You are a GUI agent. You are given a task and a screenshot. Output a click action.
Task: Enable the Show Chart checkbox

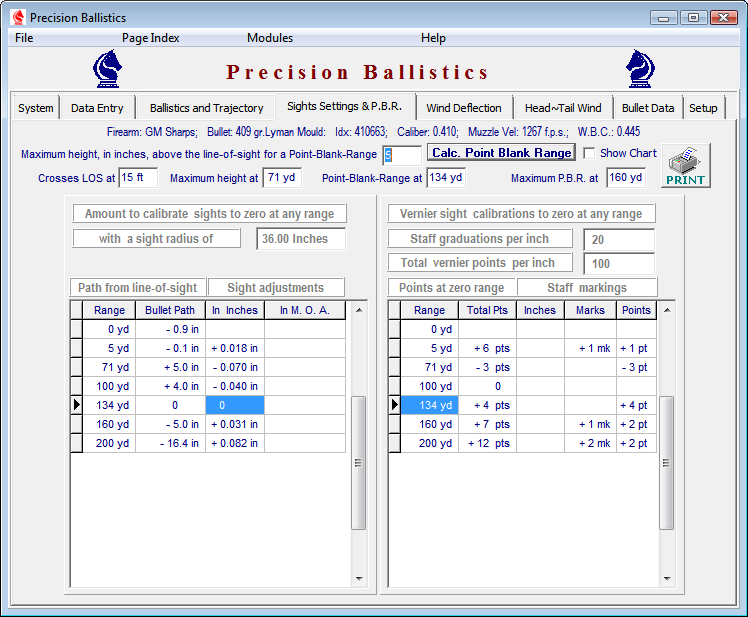click(x=590, y=153)
